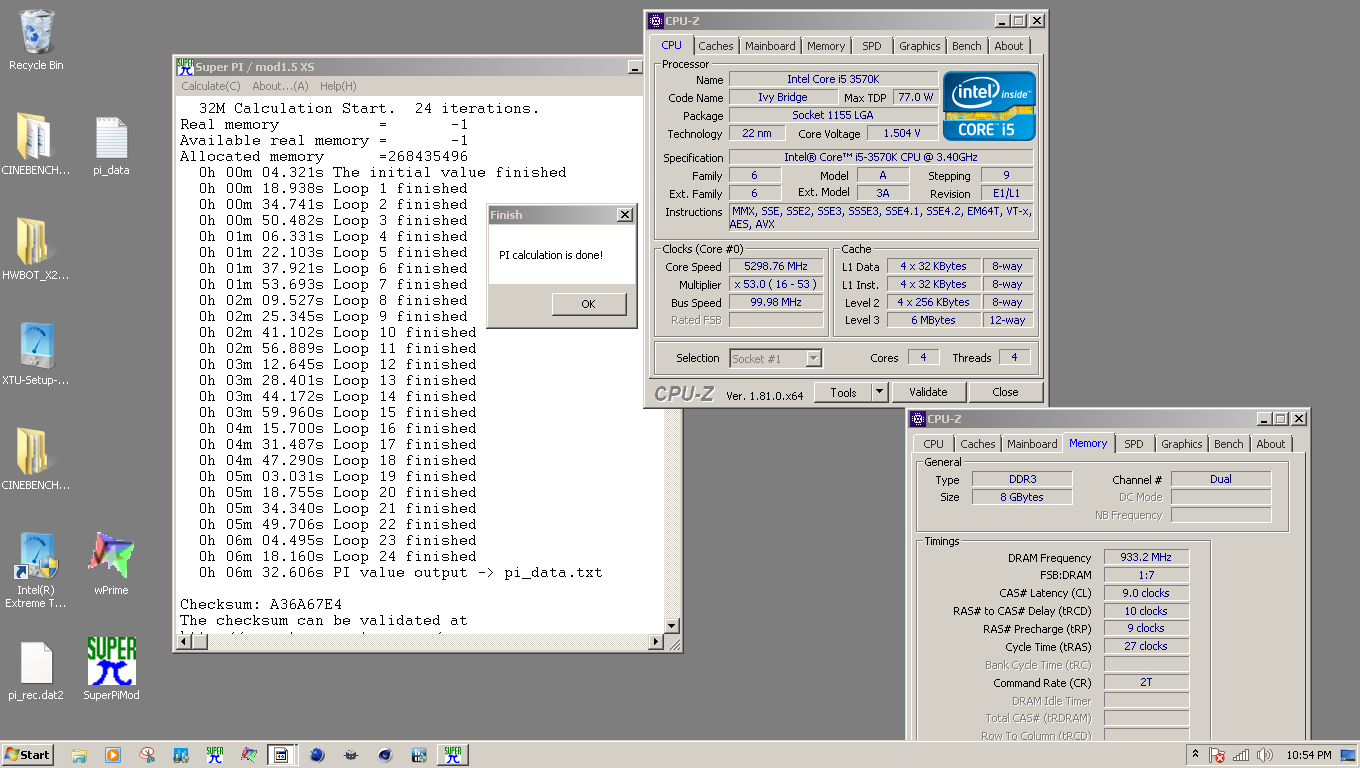
Task: Switch to Memory tab in CPU-Z processor window
Action: (x=826, y=46)
